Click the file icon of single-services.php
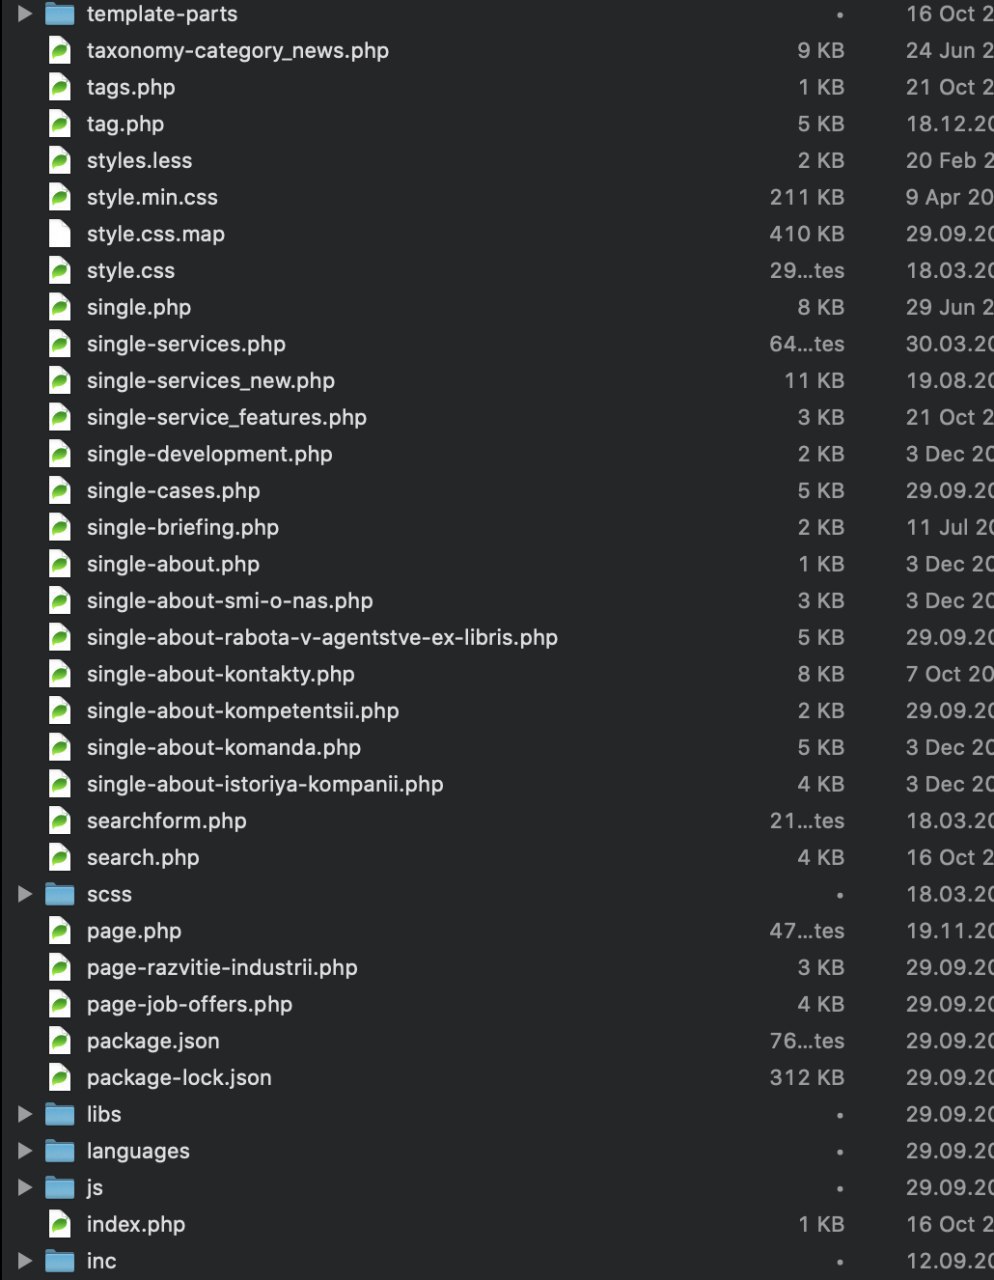Screen dimensions: 994x1280 click(x=60, y=344)
